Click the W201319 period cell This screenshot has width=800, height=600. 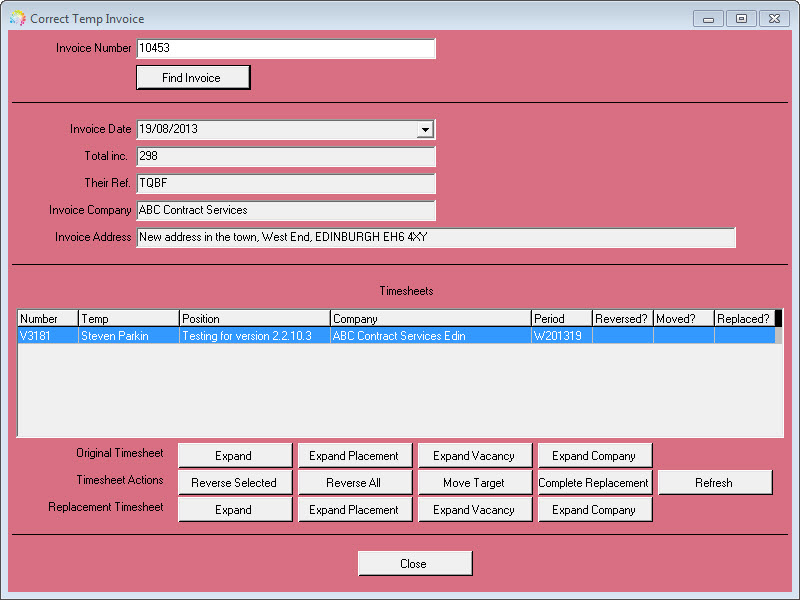[562, 336]
